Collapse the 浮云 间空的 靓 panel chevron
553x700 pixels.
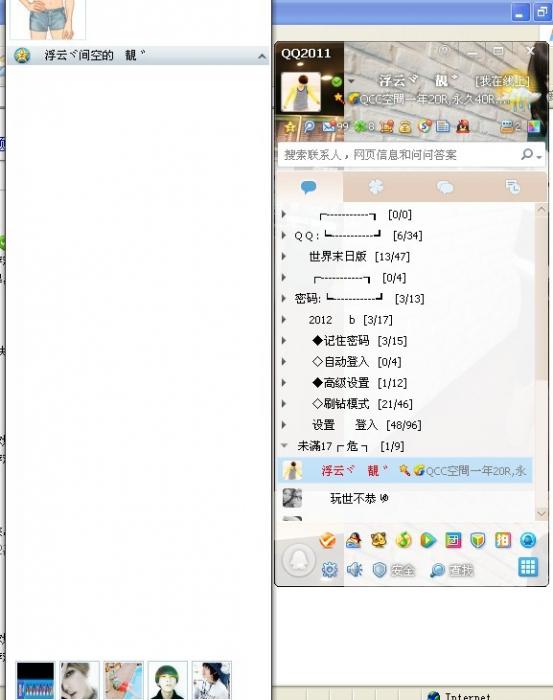tap(262, 56)
